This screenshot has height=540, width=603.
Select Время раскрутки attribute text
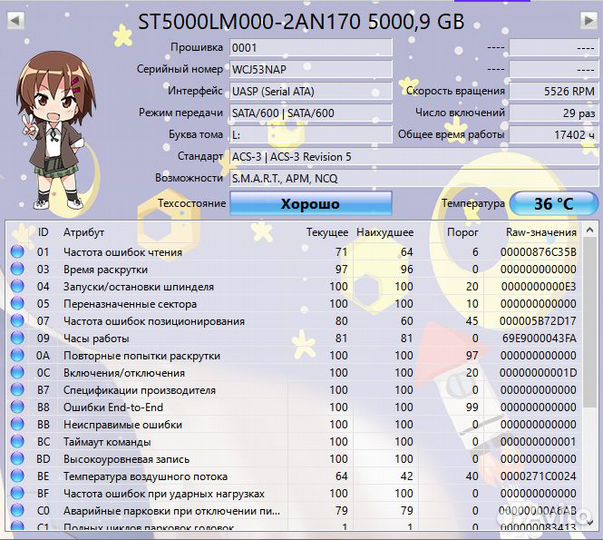point(105,270)
